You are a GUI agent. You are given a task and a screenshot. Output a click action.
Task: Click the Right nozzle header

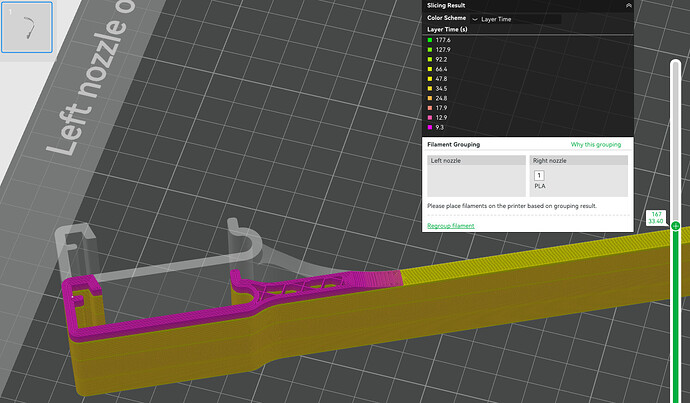click(x=578, y=160)
